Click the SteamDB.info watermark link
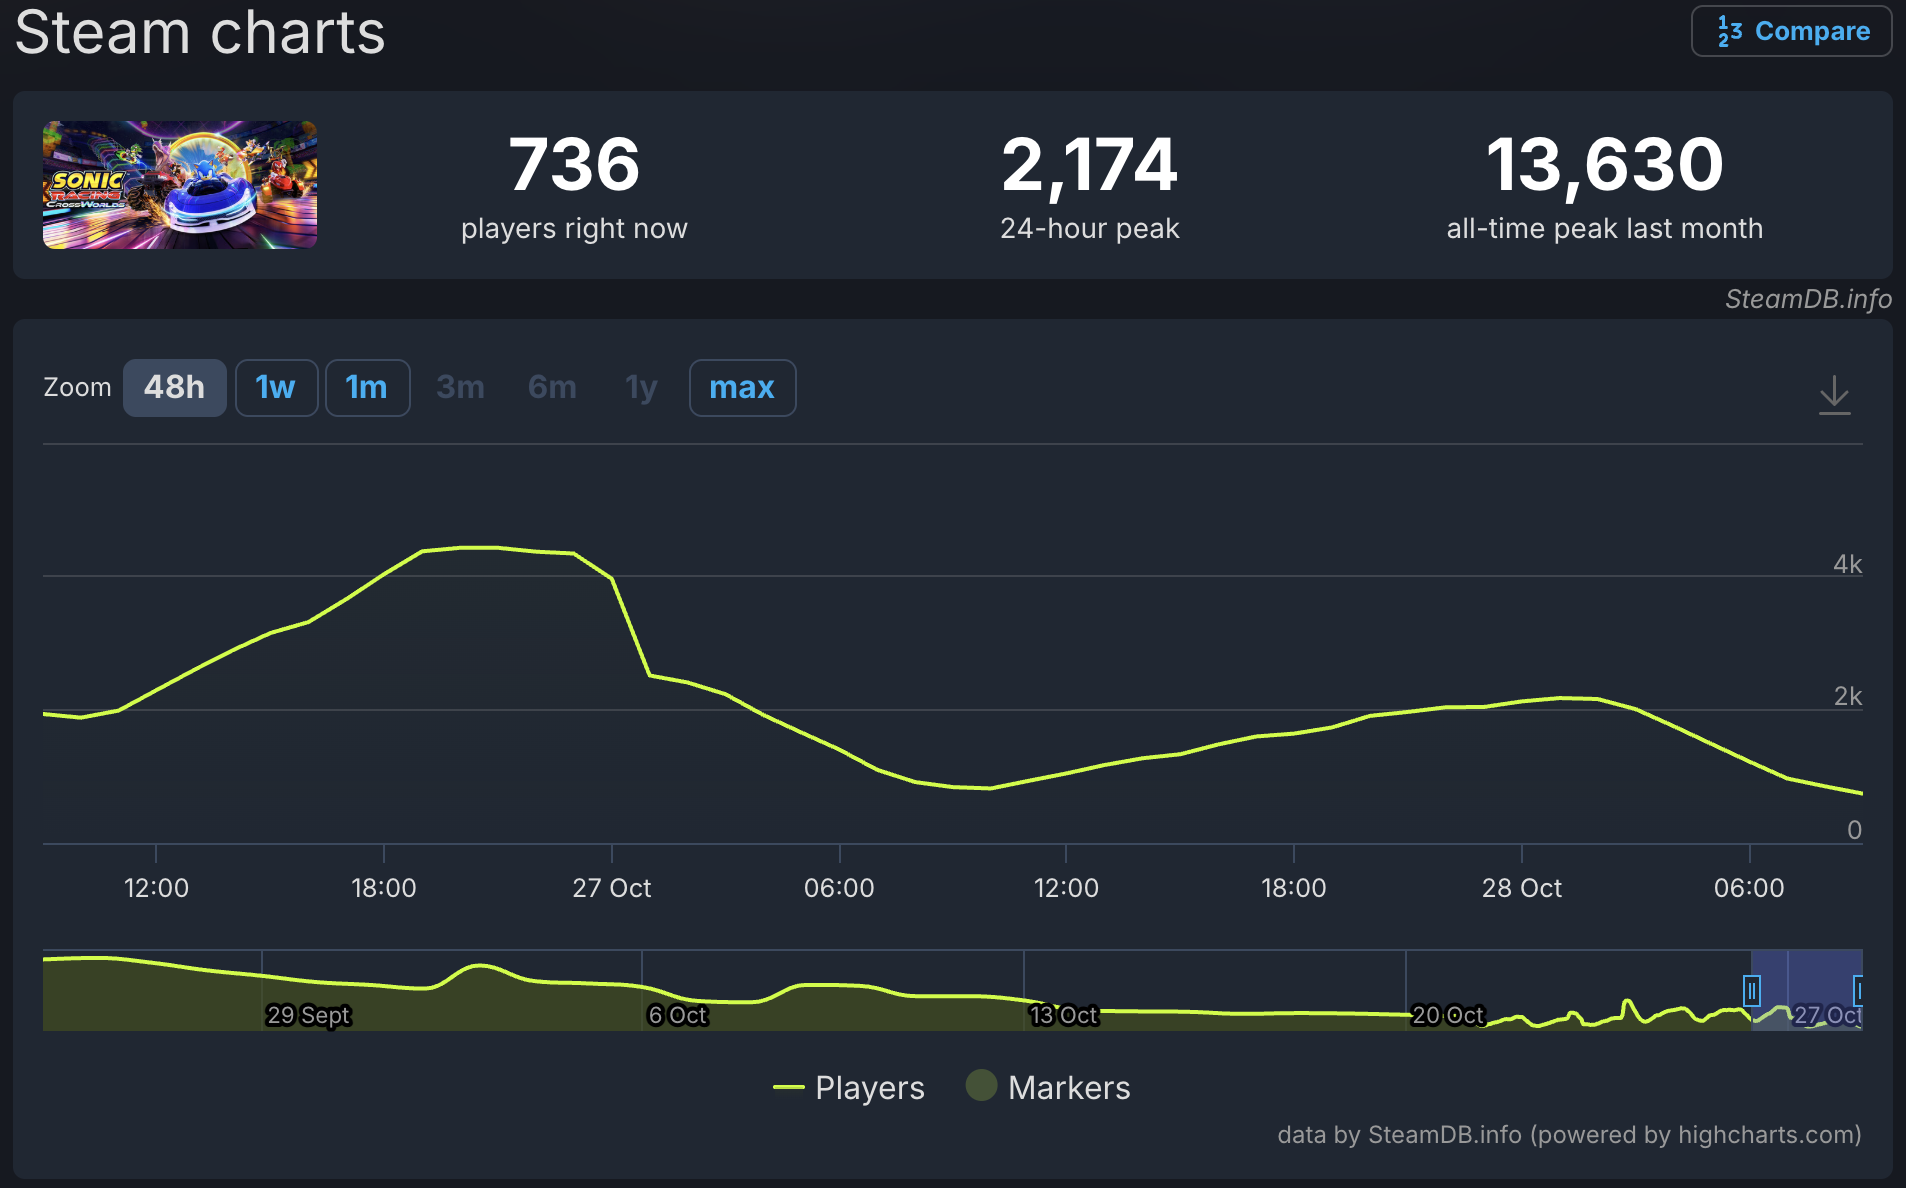 (1808, 299)
